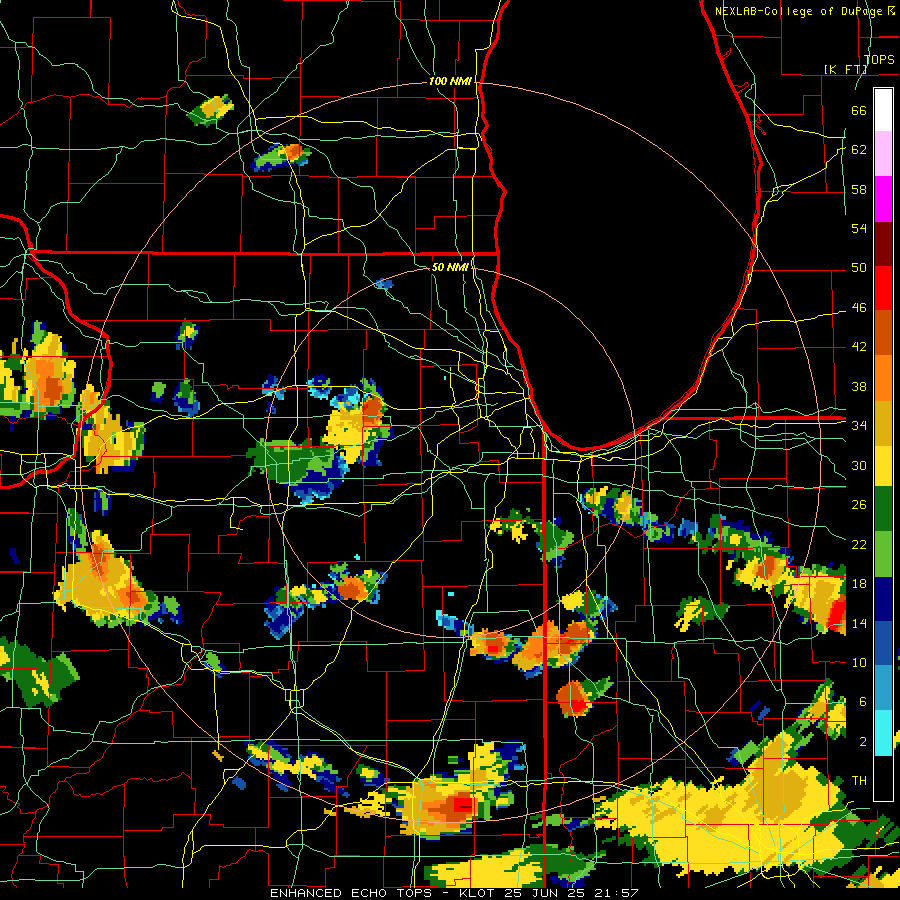The height and width of the screenshot is (900, 900).
Task: Click the '66' legend value
Action: tap(859, 110)
